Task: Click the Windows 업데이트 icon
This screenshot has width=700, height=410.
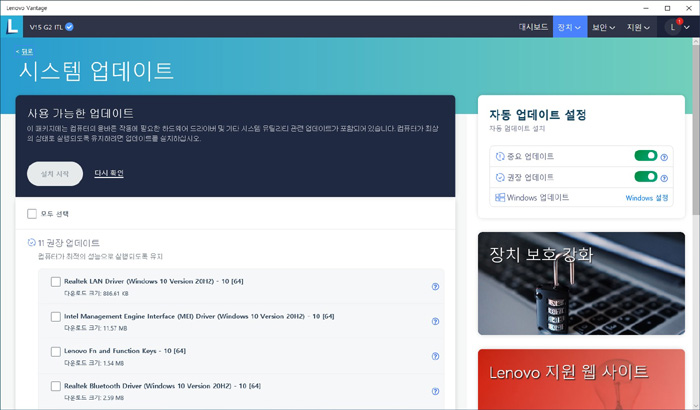Action: click(x=500, y=197)
